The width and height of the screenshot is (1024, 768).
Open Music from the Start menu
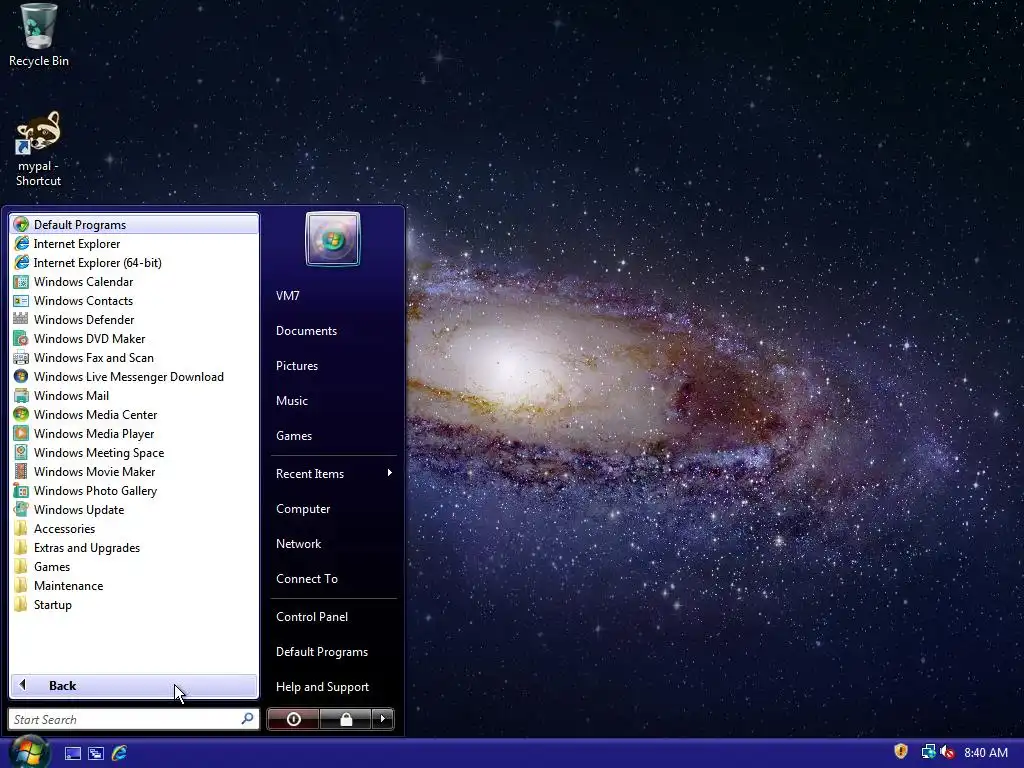pyautogui.click(x=333, y=400)
